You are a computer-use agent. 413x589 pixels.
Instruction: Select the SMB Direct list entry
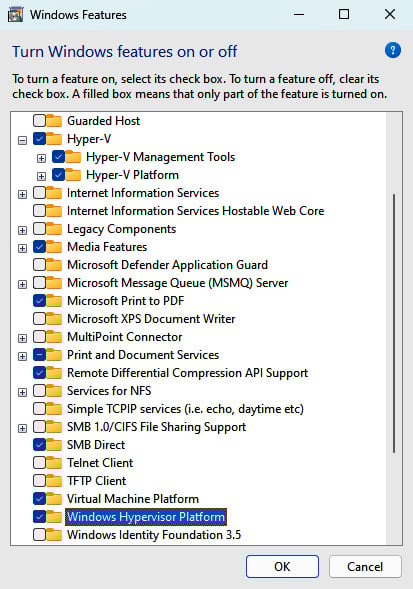(96, 445)
